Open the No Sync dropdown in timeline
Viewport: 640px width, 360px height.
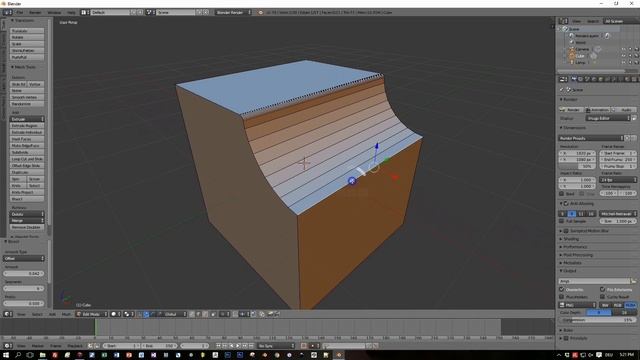[276, 346]
